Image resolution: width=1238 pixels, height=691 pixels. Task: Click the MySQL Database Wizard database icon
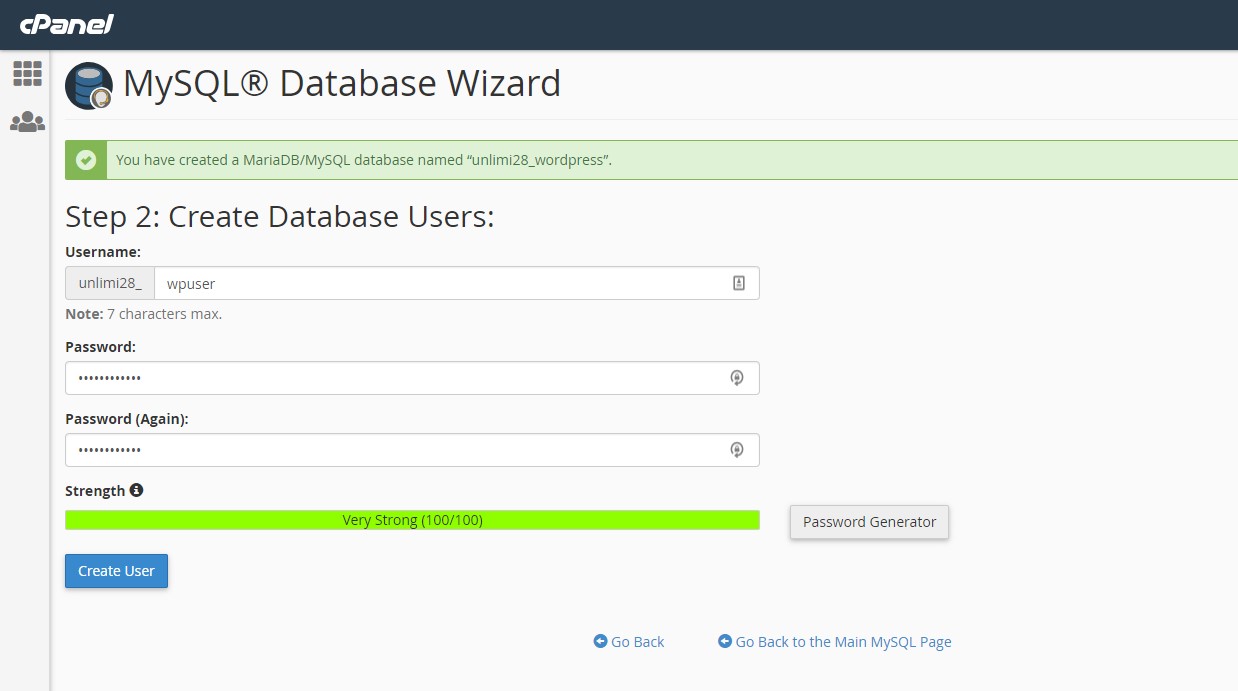click(x=87, y=86)
